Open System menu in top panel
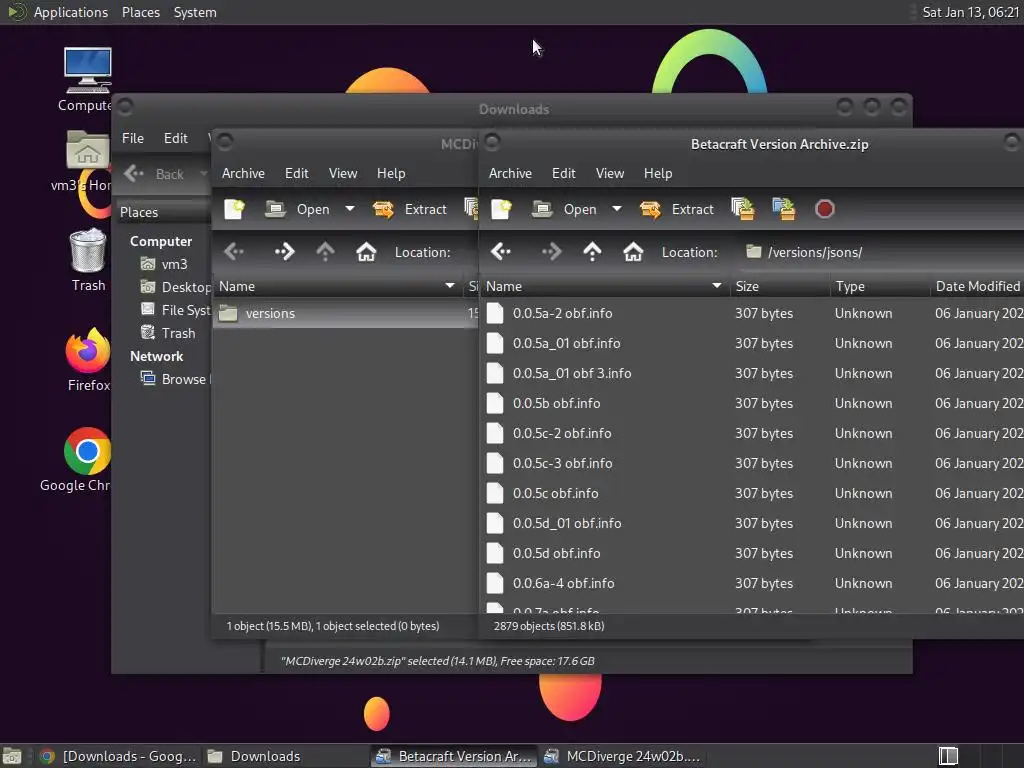The image size is (1024, 768). click(195, 12)
